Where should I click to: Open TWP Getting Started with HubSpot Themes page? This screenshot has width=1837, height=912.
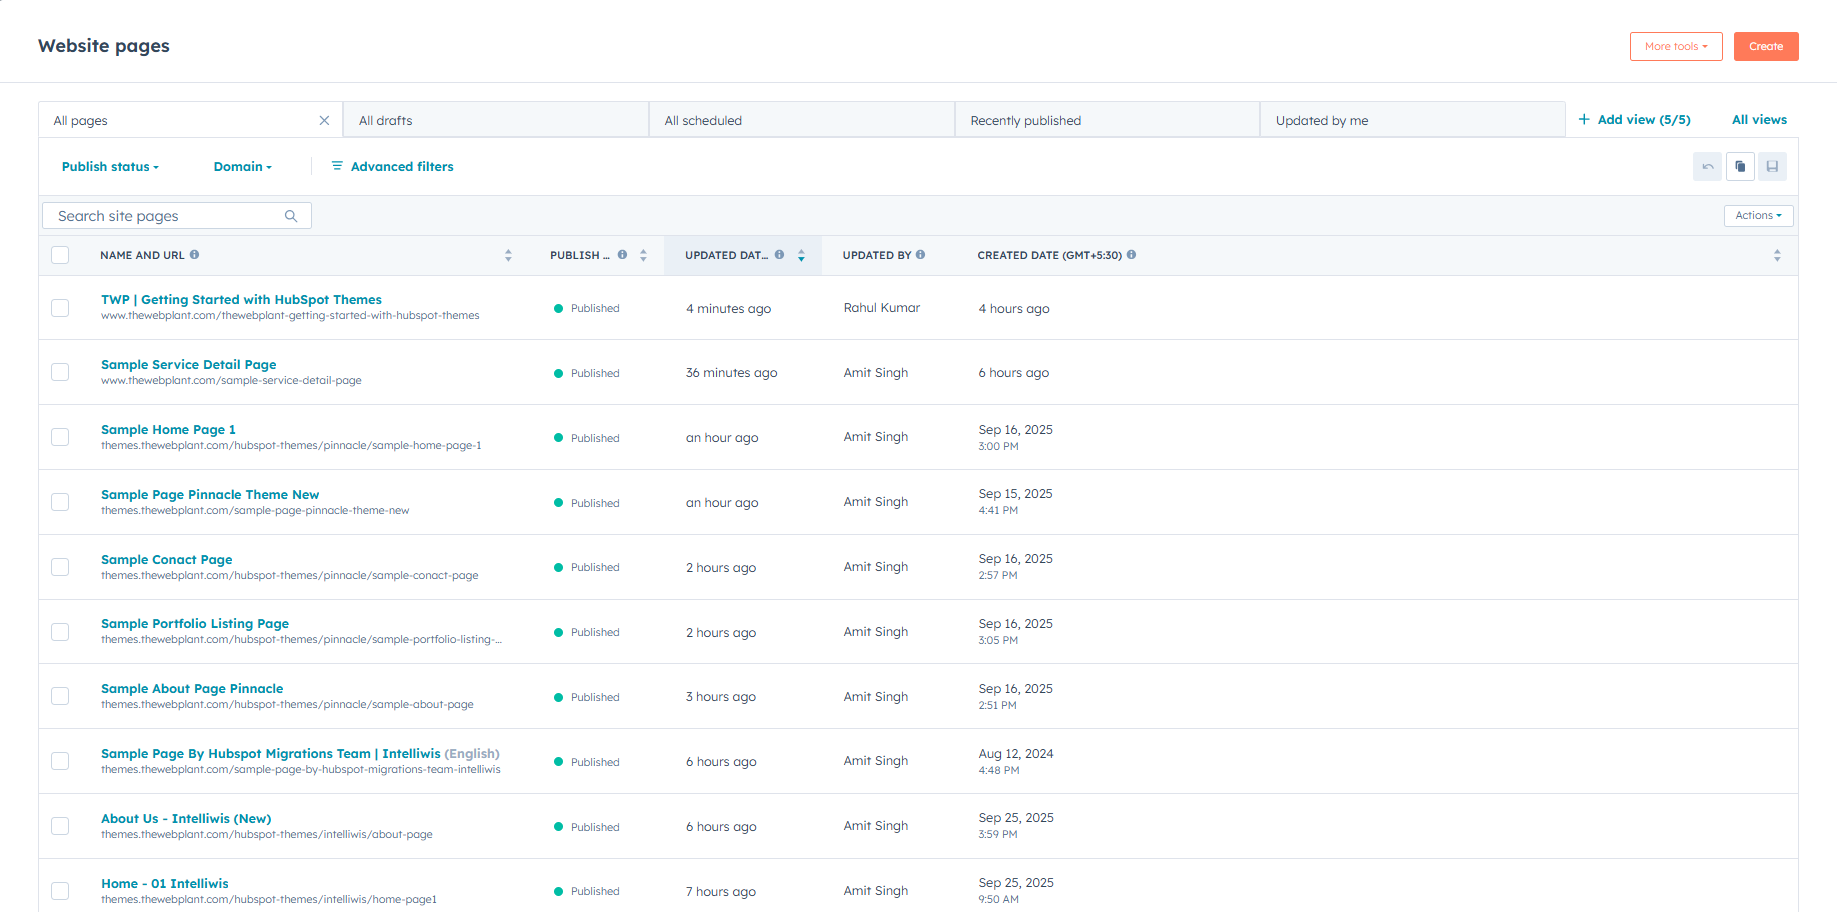[241, 299]
